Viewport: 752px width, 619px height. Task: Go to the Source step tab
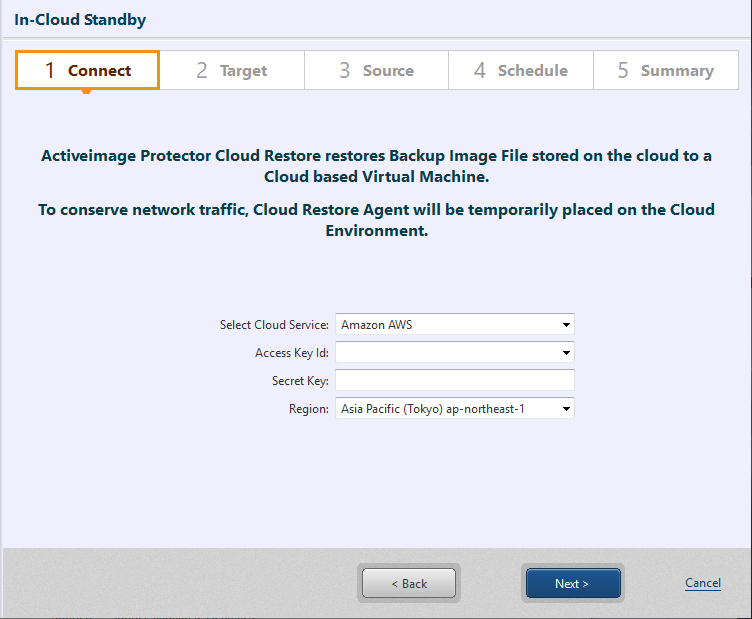375,71
